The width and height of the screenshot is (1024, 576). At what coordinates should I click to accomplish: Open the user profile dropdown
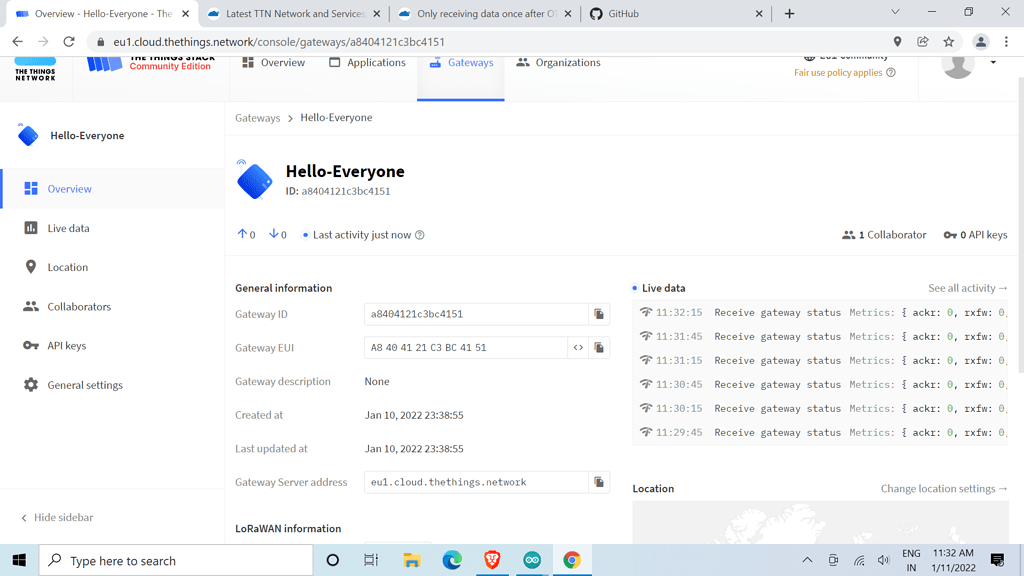(x=992, y=63)
